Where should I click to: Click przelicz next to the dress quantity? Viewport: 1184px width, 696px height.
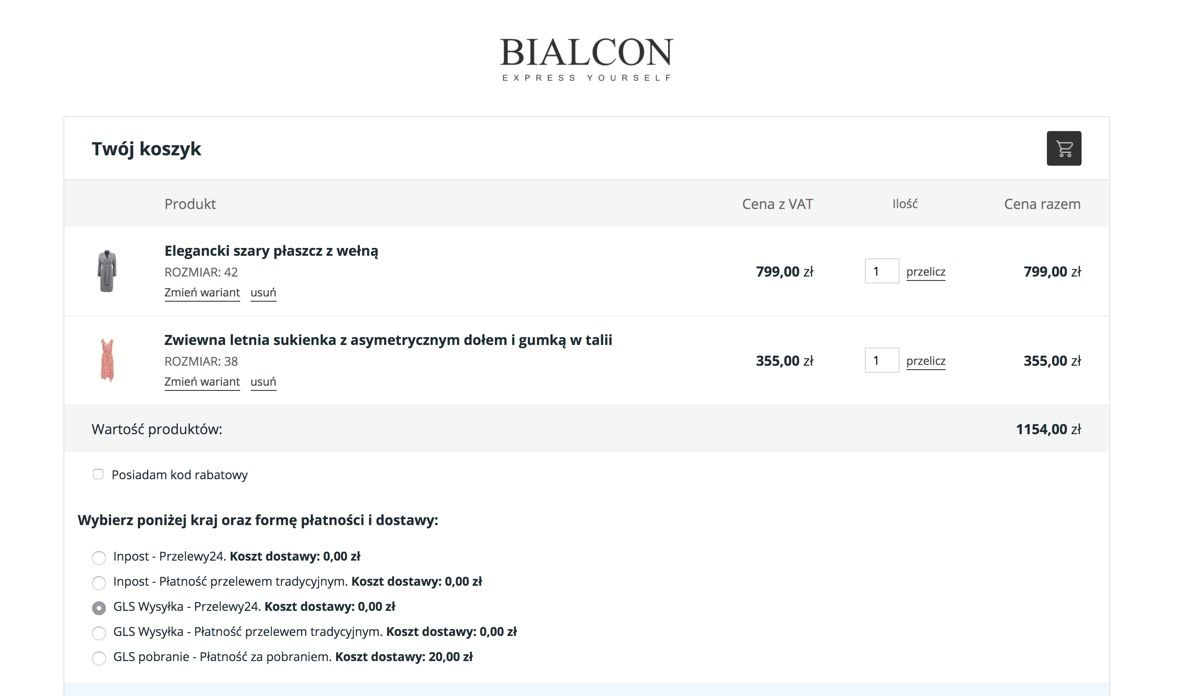(926, 361)
